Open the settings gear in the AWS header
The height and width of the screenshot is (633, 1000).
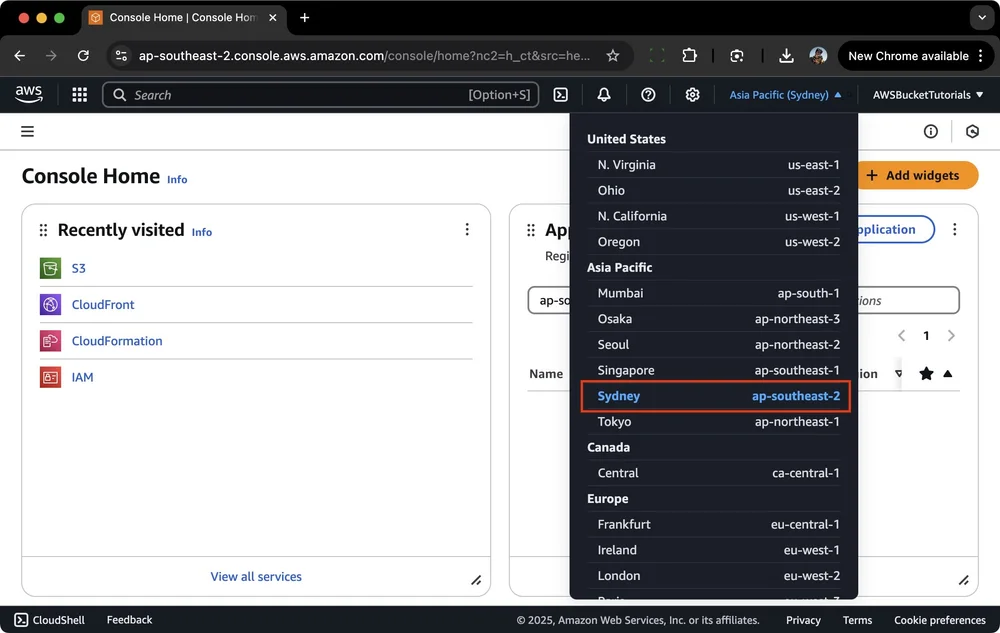pyautogui.click(x=692, y=95)
